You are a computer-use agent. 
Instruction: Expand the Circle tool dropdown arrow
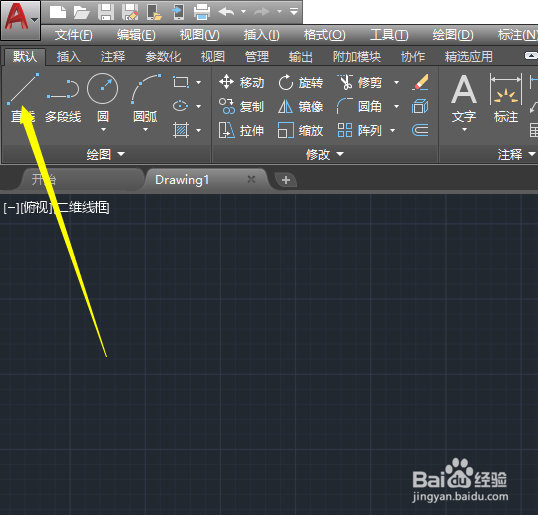(103, 130)
